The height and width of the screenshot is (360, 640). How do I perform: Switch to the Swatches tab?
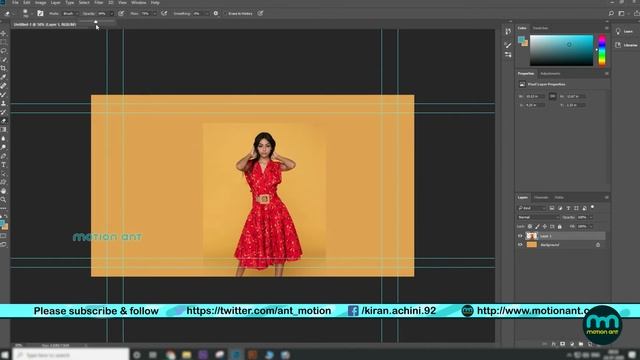point(540,28)
